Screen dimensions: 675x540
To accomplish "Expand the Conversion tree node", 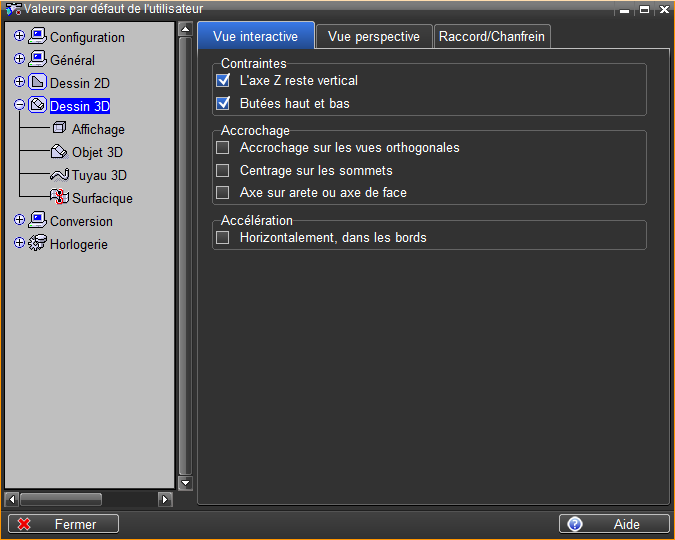I will click(x=19, y=220).
